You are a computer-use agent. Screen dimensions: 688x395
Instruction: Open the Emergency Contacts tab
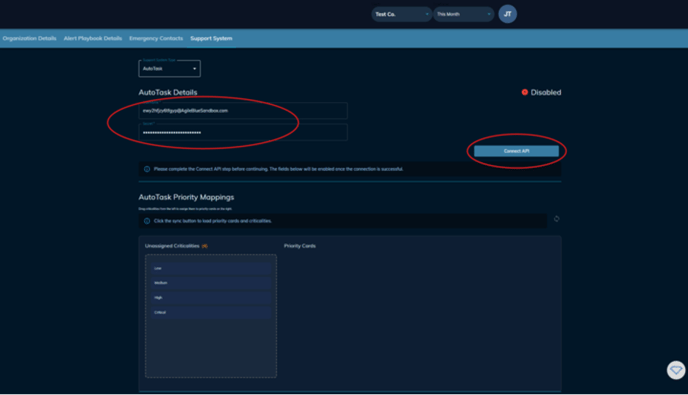click(x=156, y=38)
